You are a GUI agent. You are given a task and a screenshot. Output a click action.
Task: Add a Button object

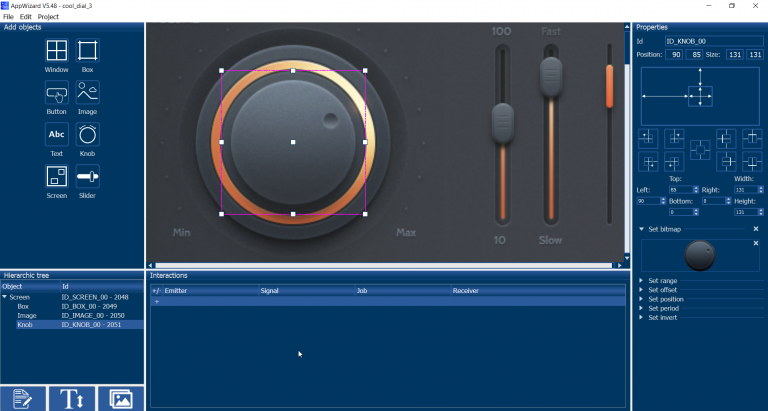click(57, 93)
